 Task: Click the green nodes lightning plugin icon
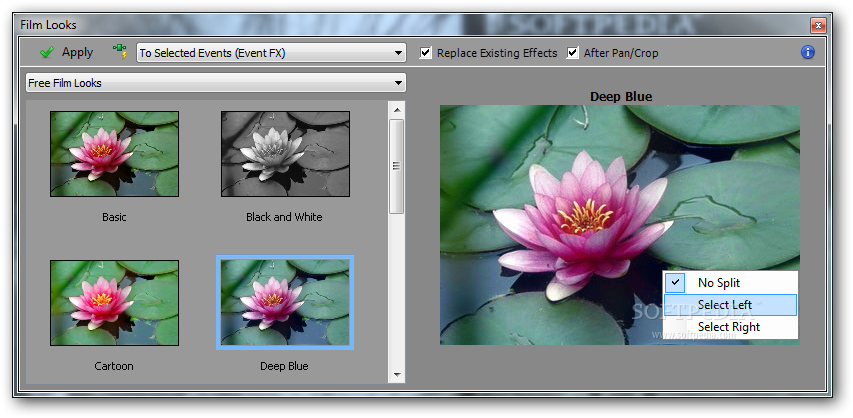[120, 52]
